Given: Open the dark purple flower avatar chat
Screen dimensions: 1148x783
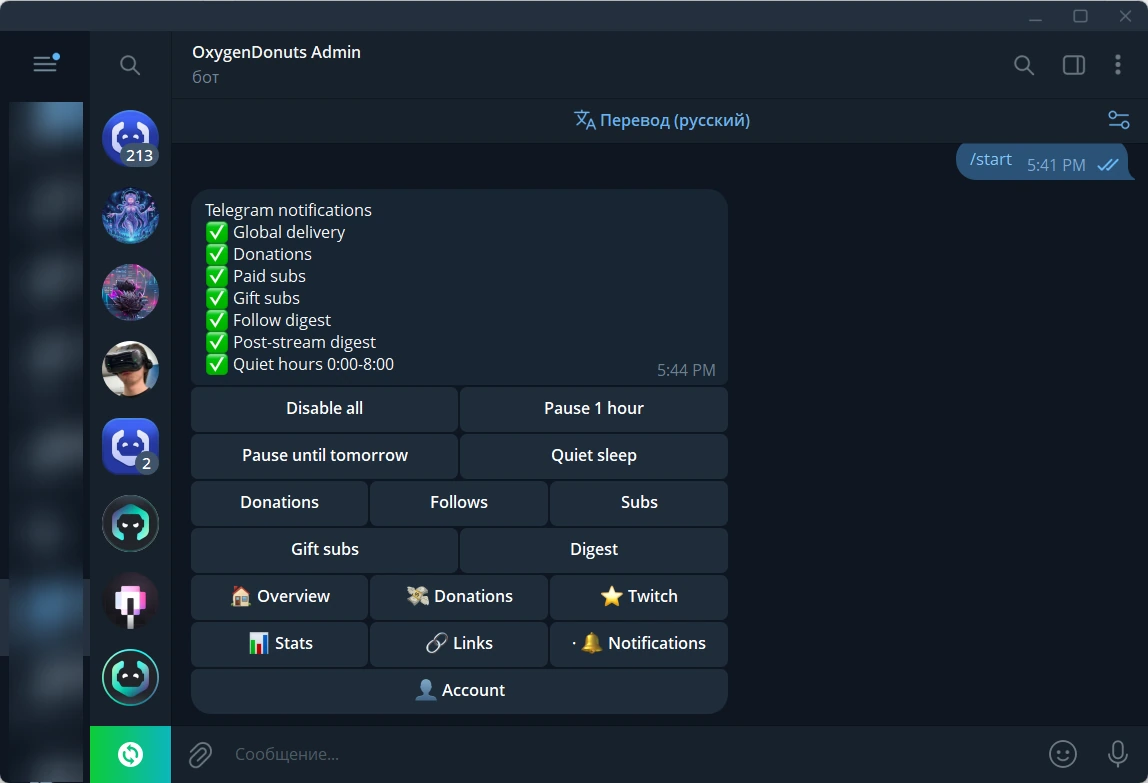Looking at the screenshot, I should (x=130, y=292).
